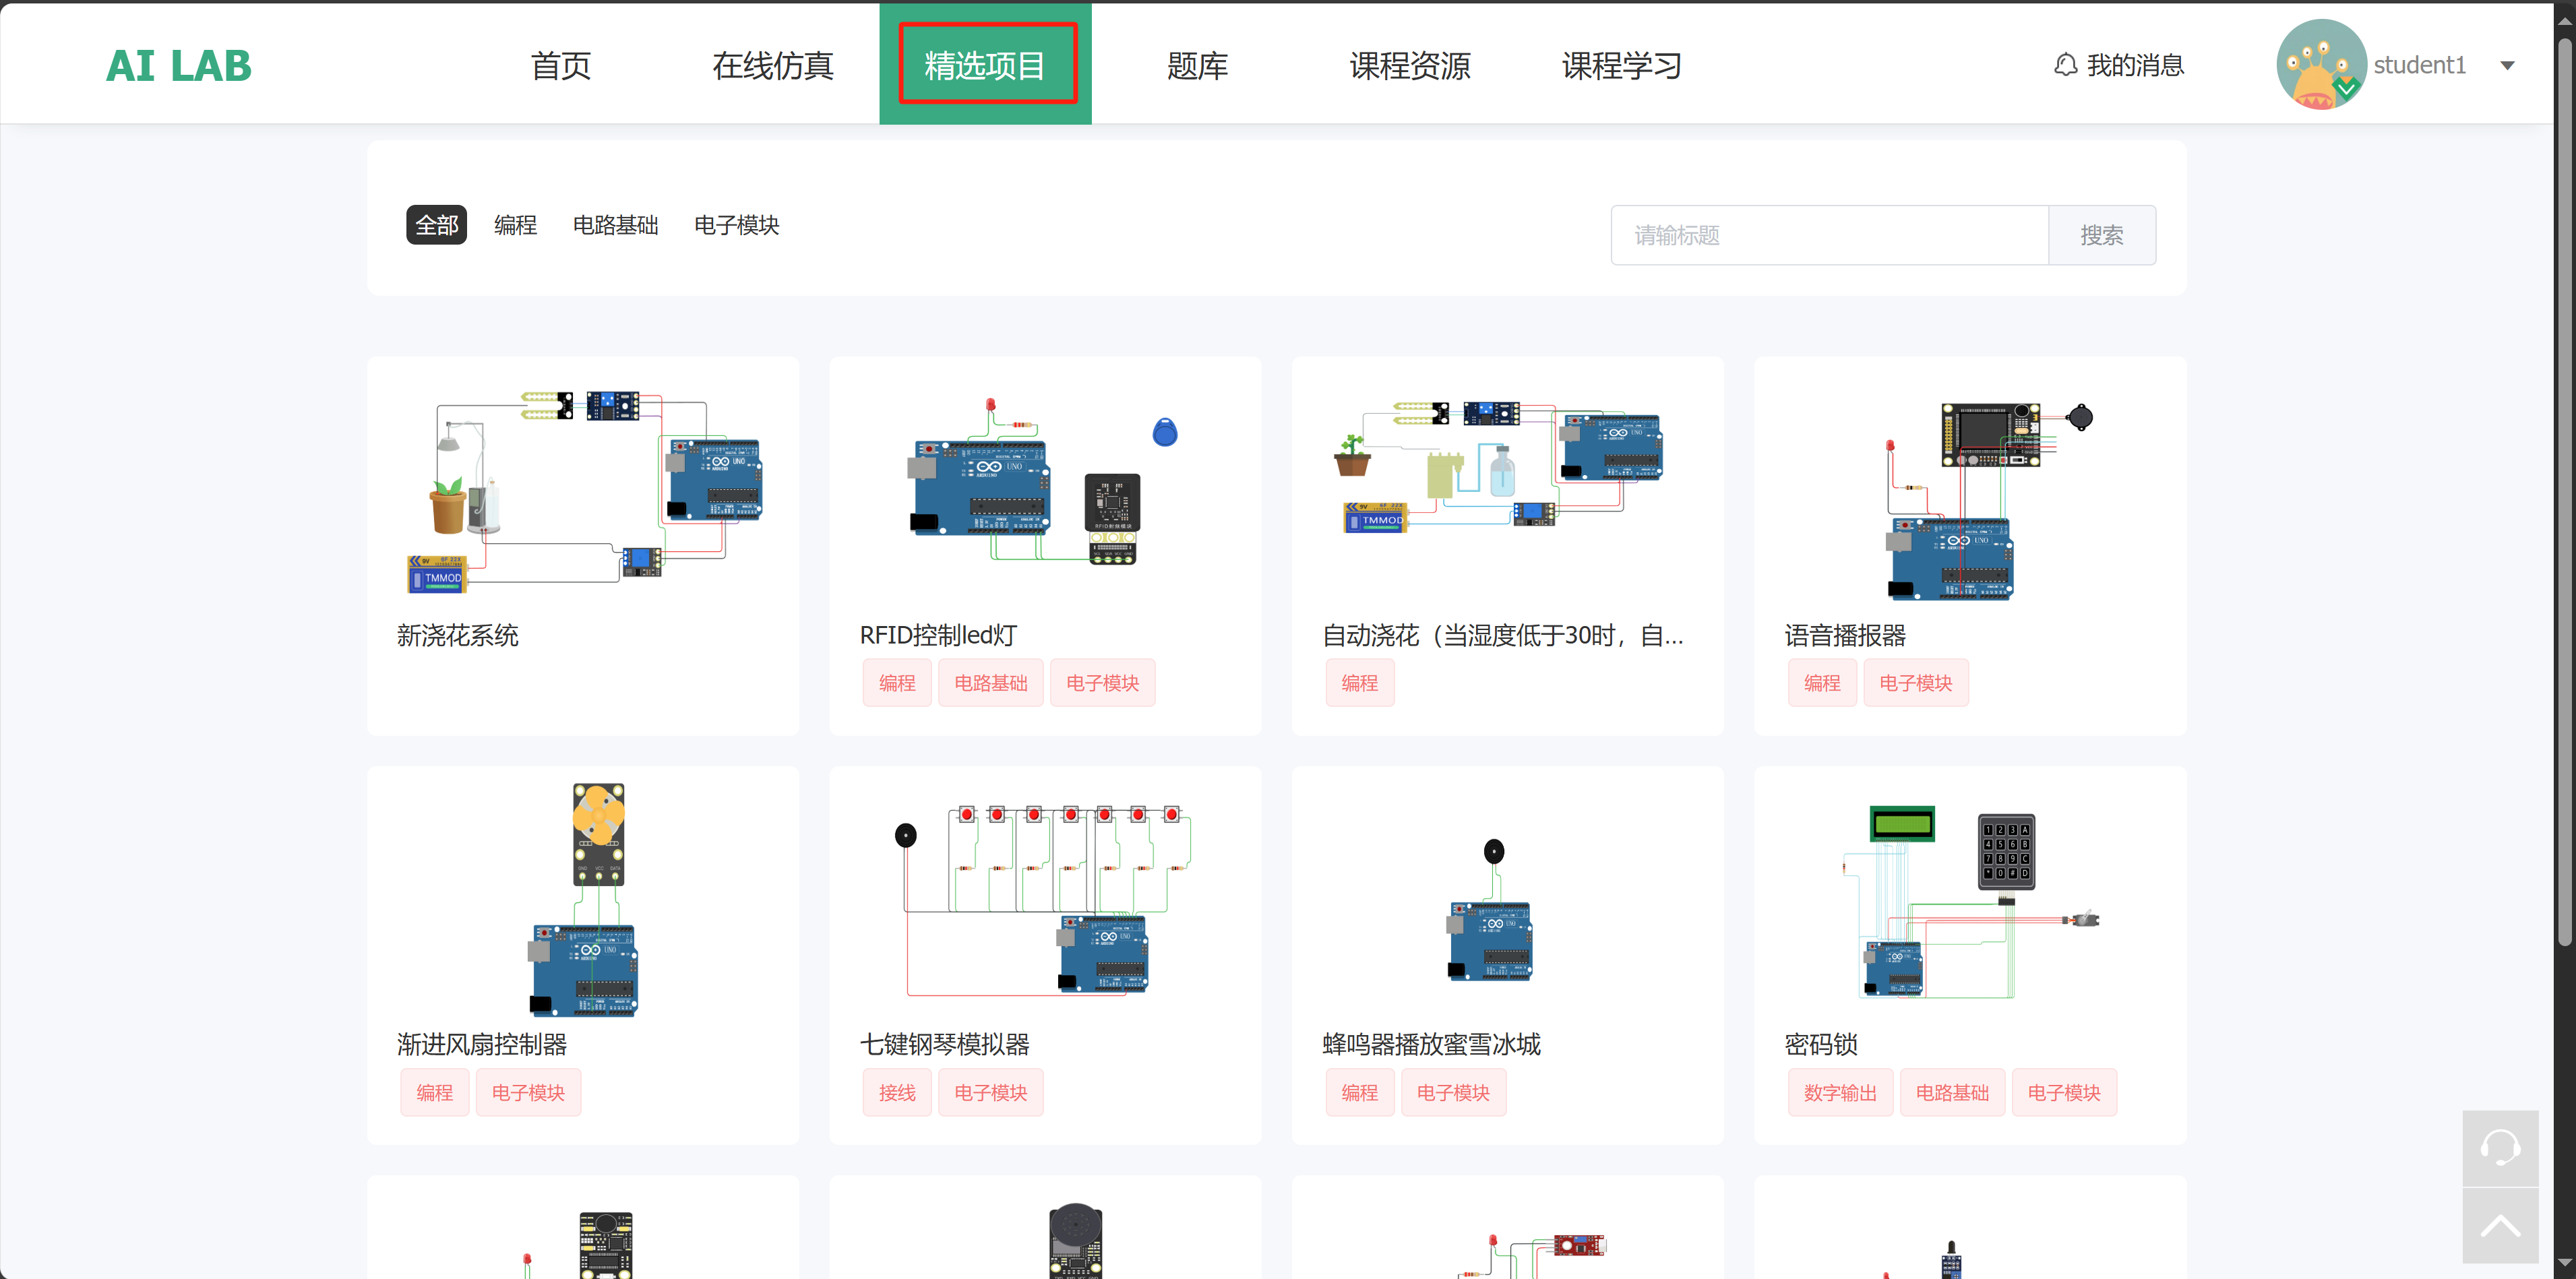The height and width of the screenshot is (1279, 2576).
Task: Select the 编程 category filter
Action: coord(515,225)
